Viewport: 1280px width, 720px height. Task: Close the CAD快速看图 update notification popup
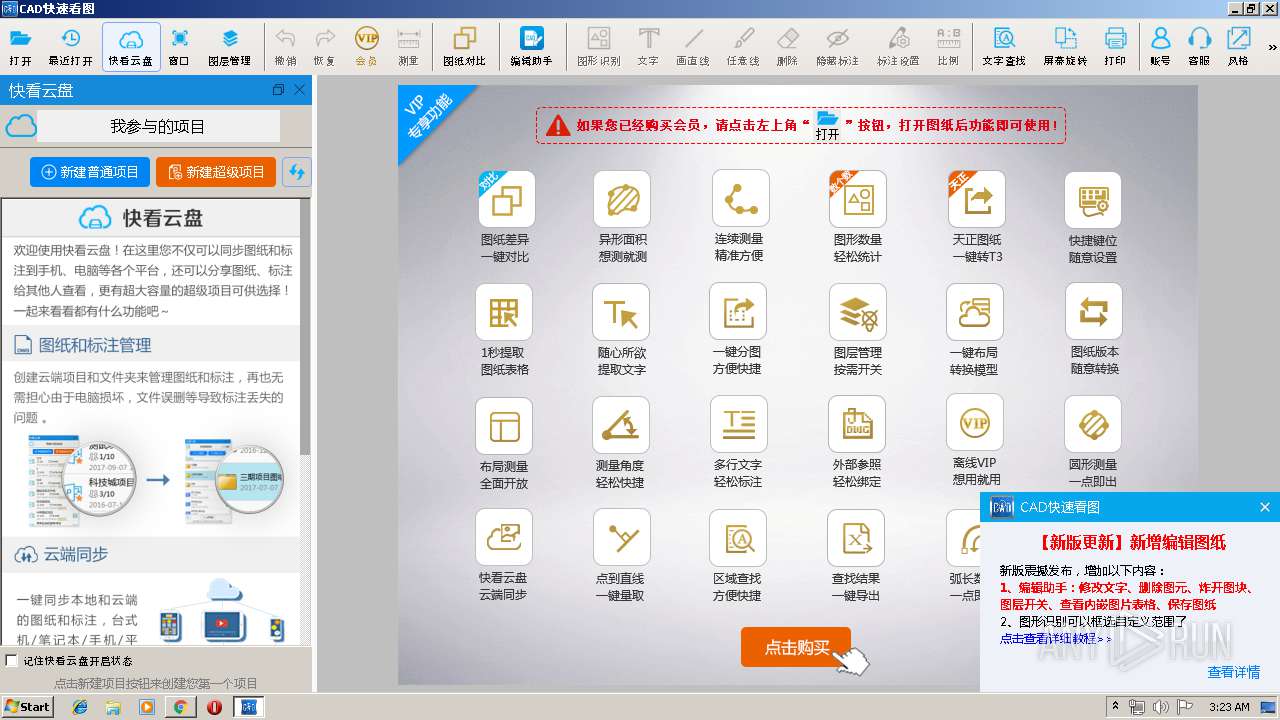coord(1264,507)
